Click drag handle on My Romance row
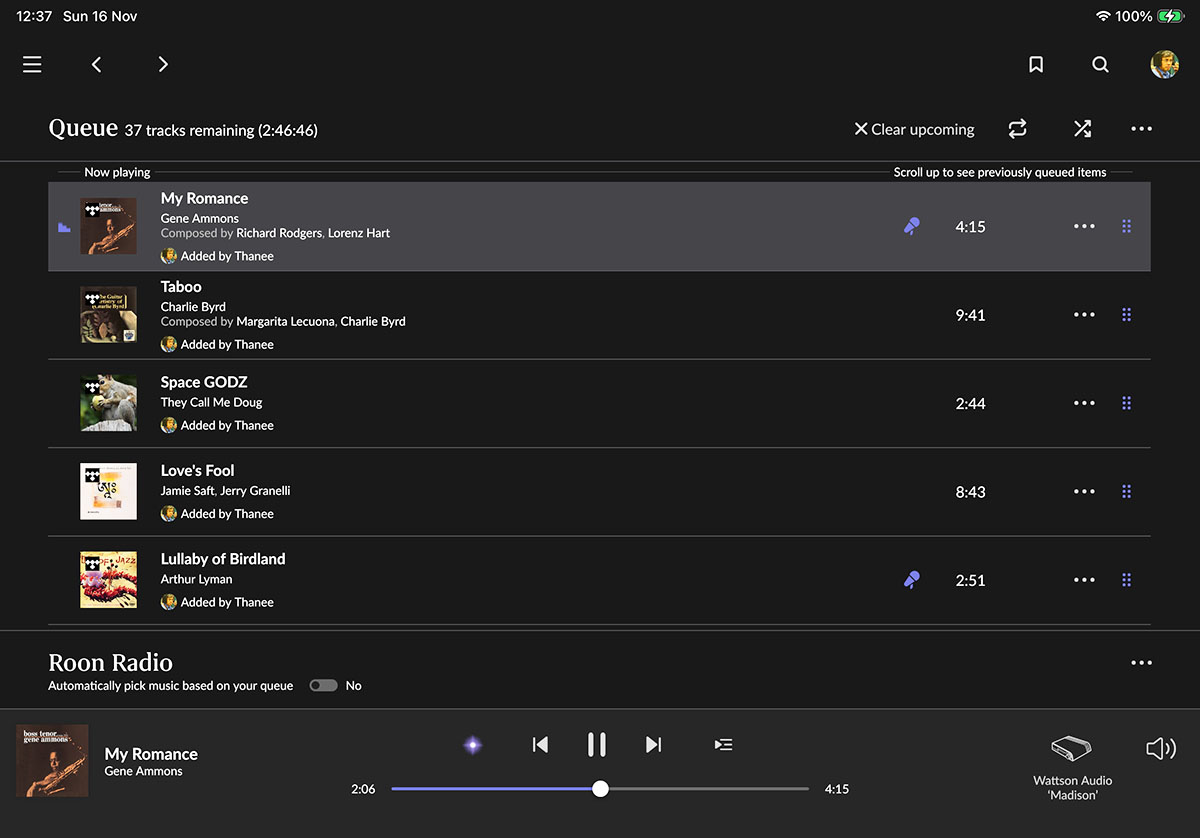The height and width of the screenshot is (838, 1200). click(x=1127, y=227)
